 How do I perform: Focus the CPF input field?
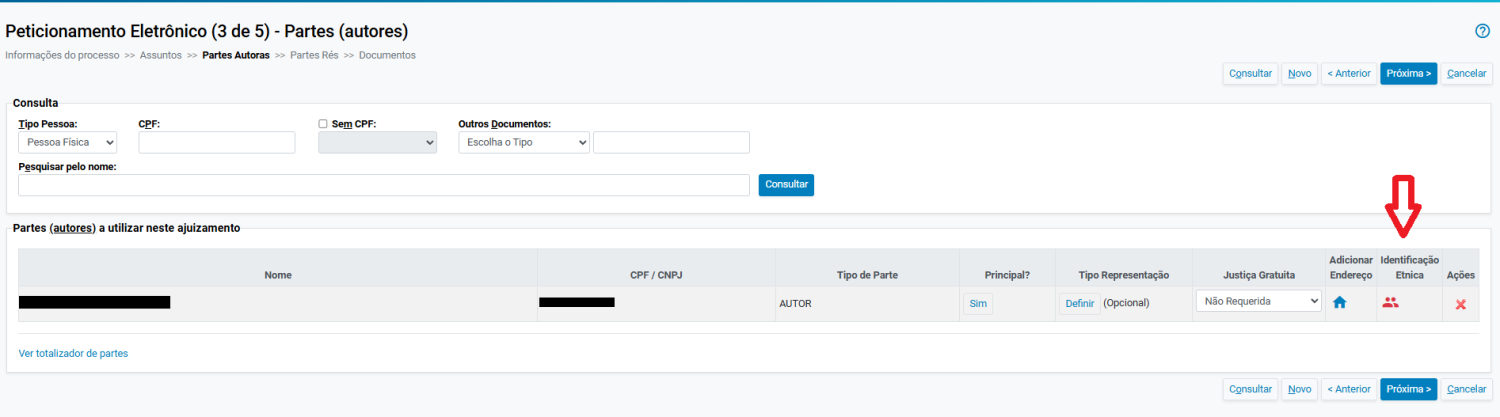point(216,143)
